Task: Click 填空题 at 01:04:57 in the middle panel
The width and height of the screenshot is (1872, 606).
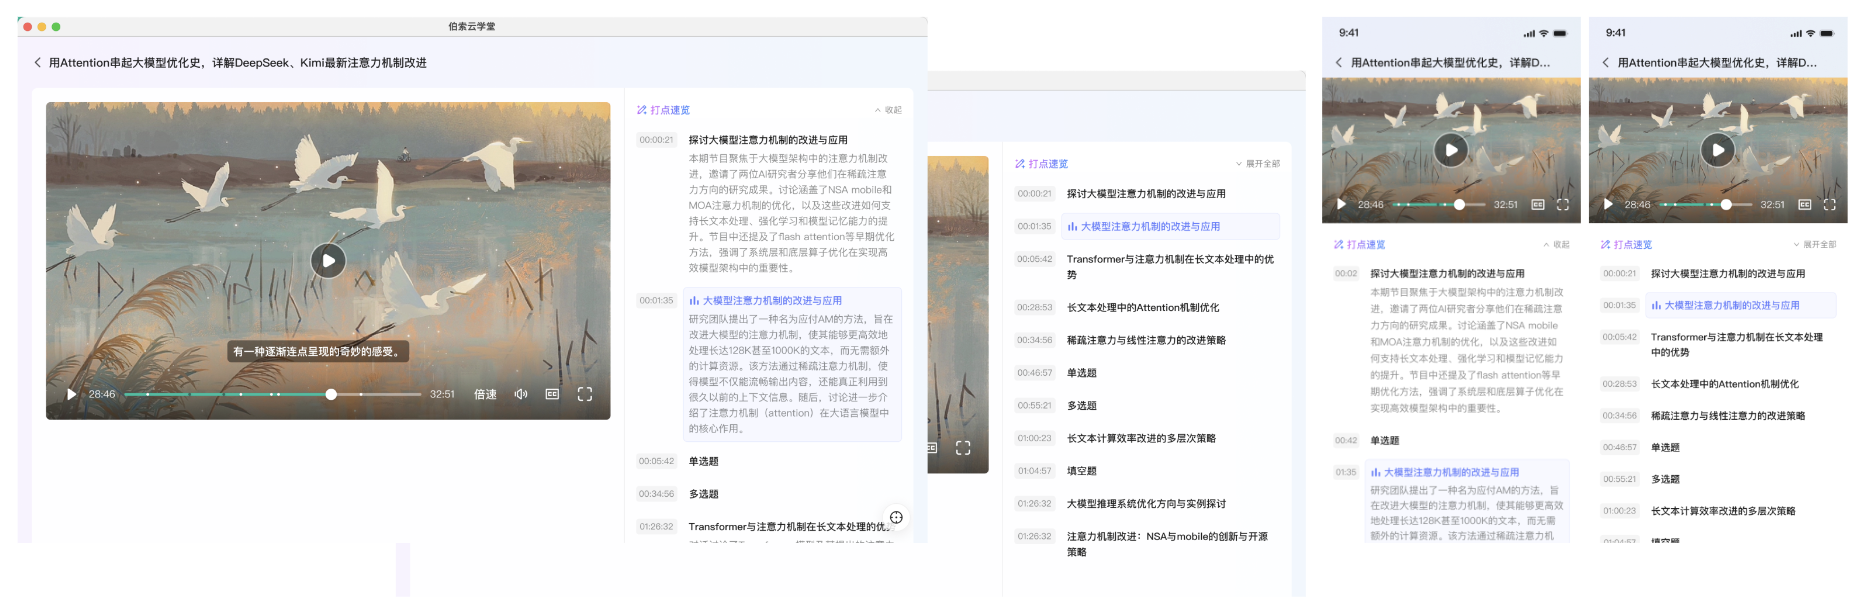Action: coord(1082,471)
